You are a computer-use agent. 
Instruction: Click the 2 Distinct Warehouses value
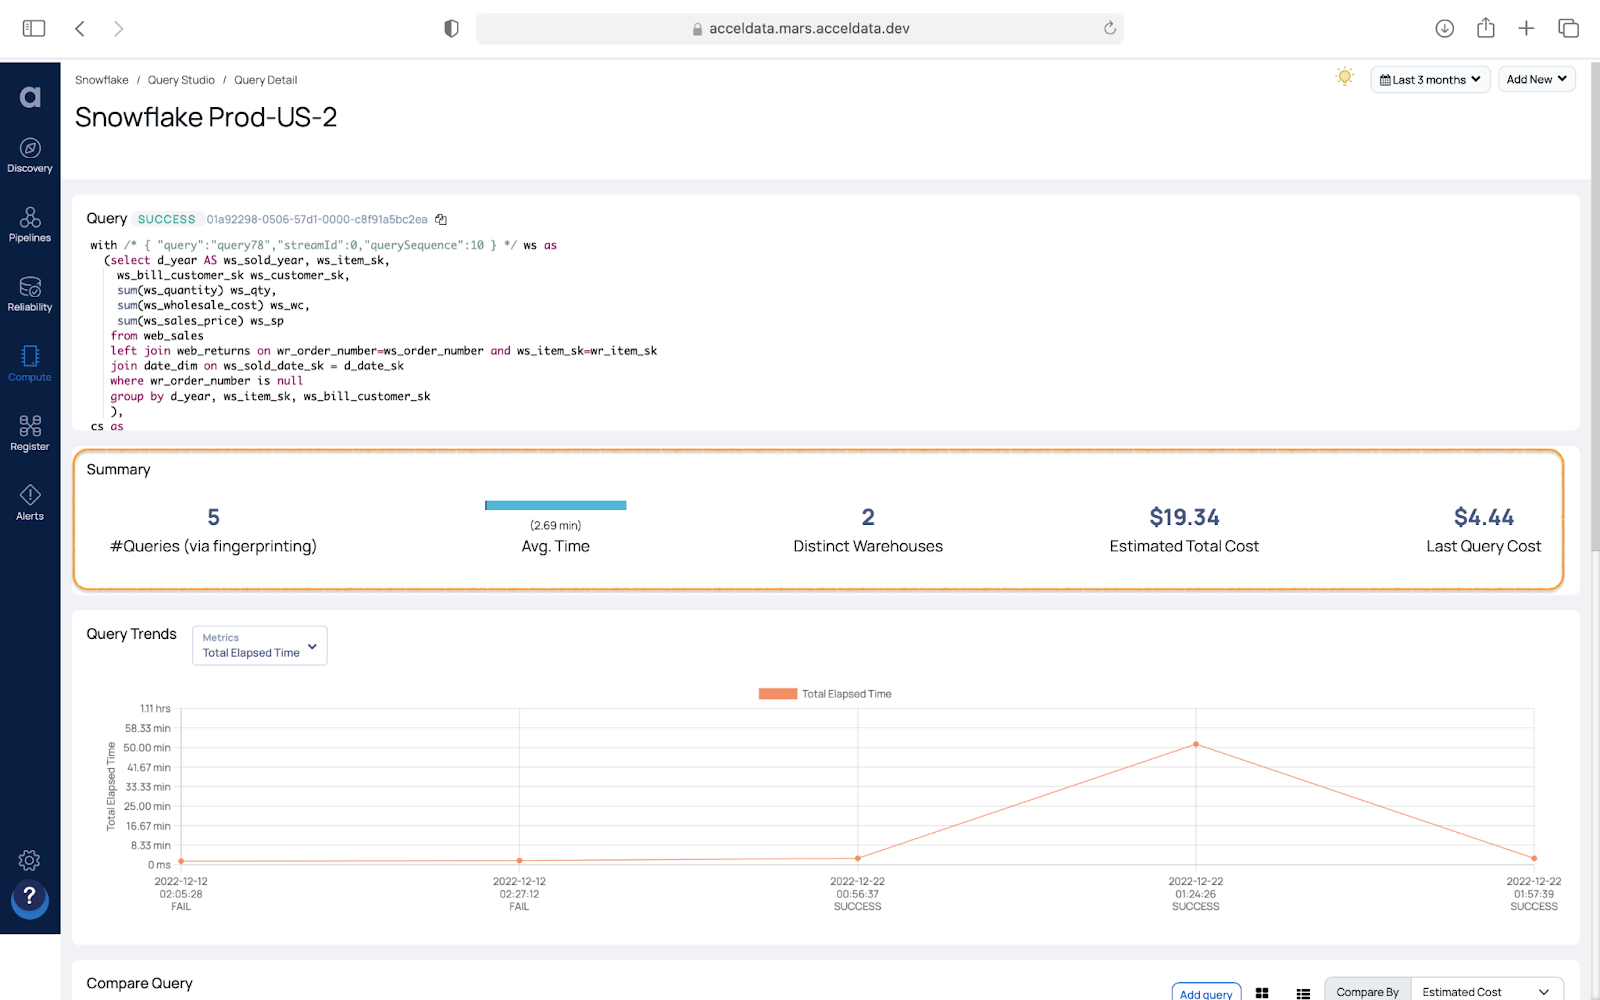[x=868, y=517]
